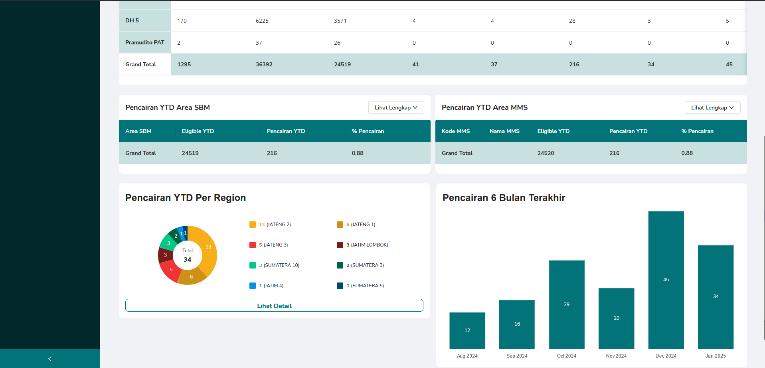Viewport: 765px width, 368px height.
Task: Click the Dec 2024 tallest bar
Action: pyautogui.click(x=666, y=280)
